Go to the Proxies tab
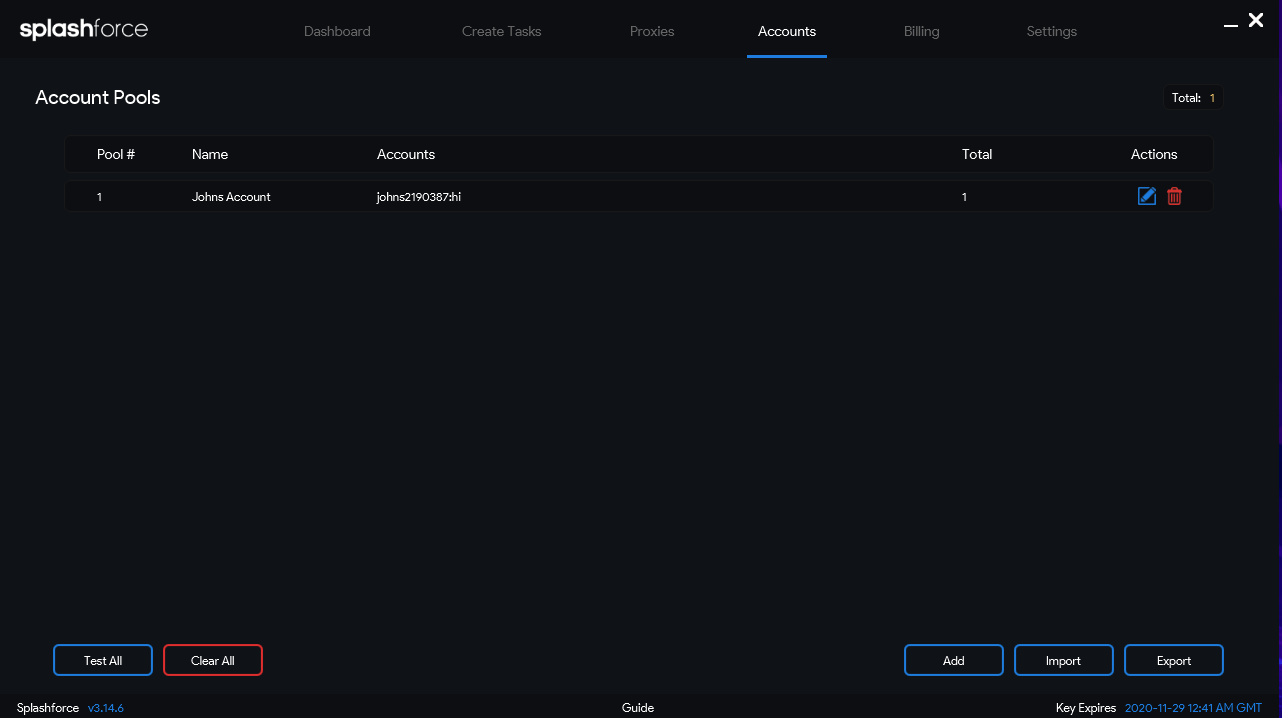This screenshot has width=1282, height=718. (x=652, y=31)
